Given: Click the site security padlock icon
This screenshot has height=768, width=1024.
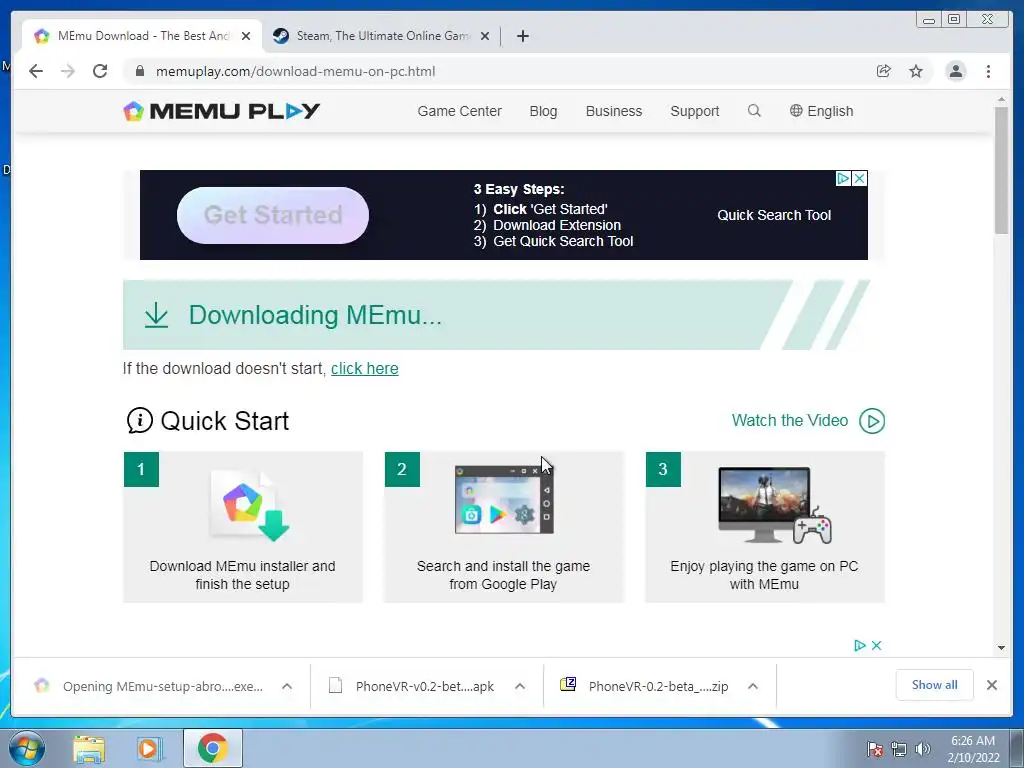Looking at the screenshot, I should point(140,71).
